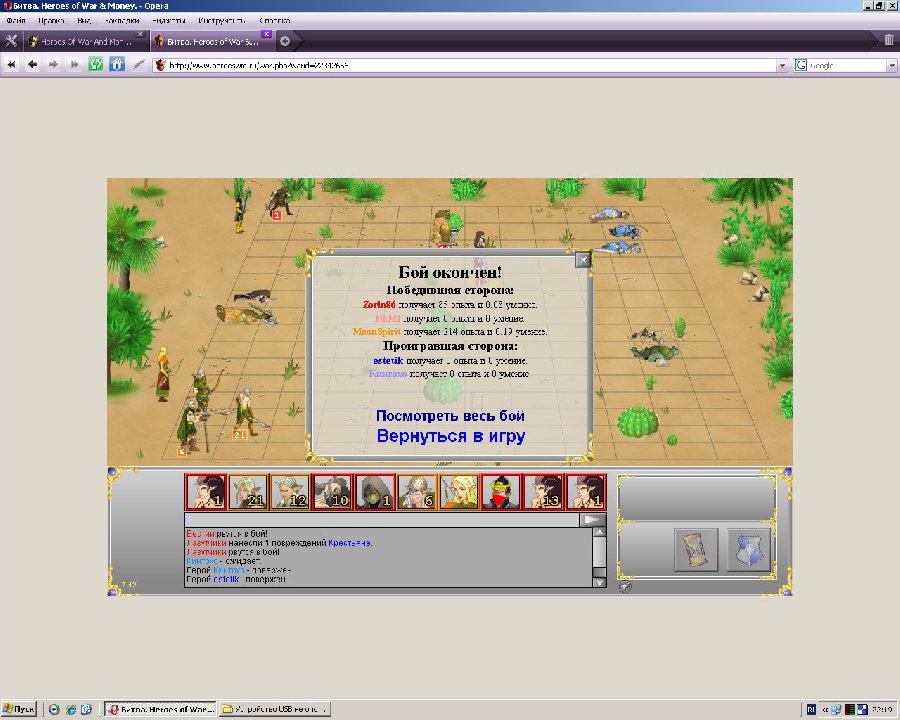Open the closed tabs trash icon
Image resolution: width=900 pixels, height=720 pixels.
tap(889, 40)
